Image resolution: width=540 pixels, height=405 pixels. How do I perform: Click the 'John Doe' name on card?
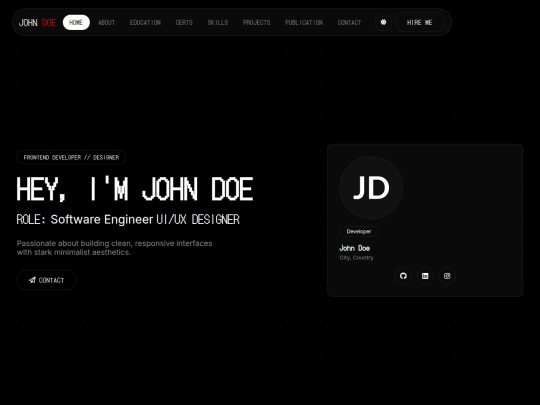click(x=355, y=248)
